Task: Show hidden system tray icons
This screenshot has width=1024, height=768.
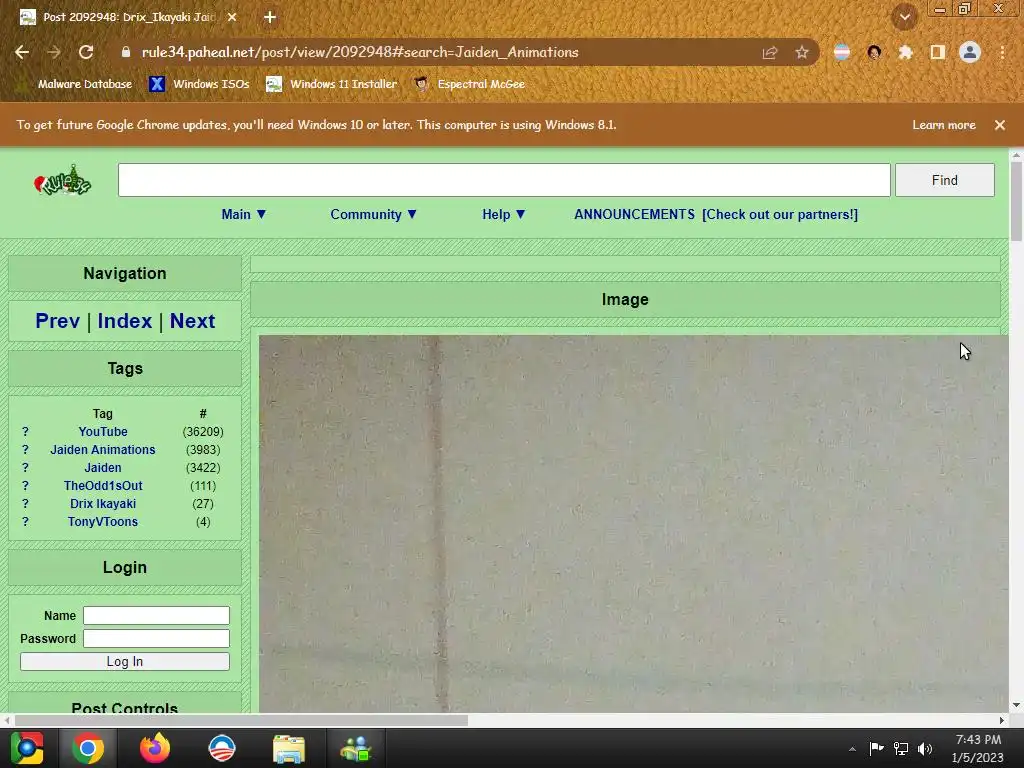Action: (x=852, y=749)
